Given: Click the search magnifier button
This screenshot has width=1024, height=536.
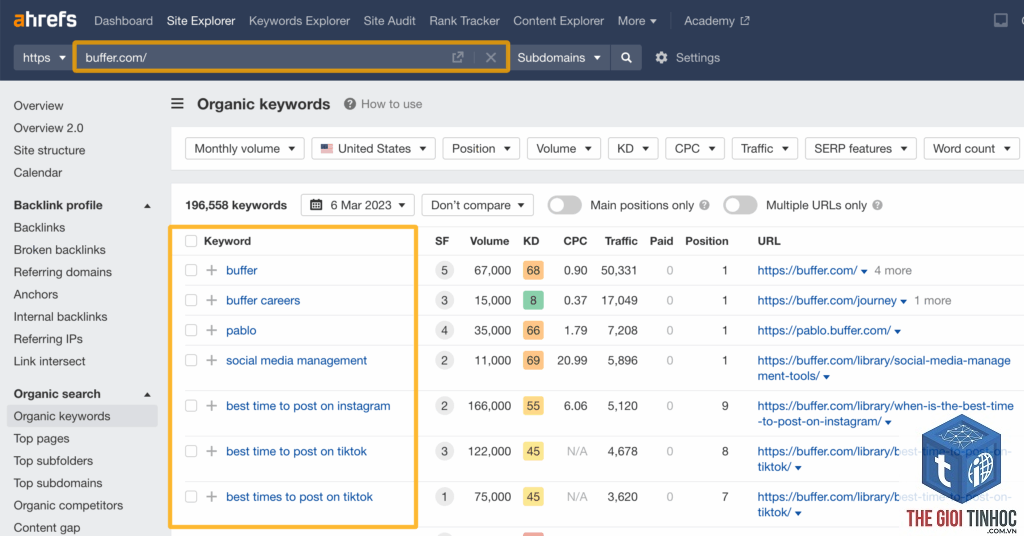Looking at the screenshot, I should click(626, 57).
